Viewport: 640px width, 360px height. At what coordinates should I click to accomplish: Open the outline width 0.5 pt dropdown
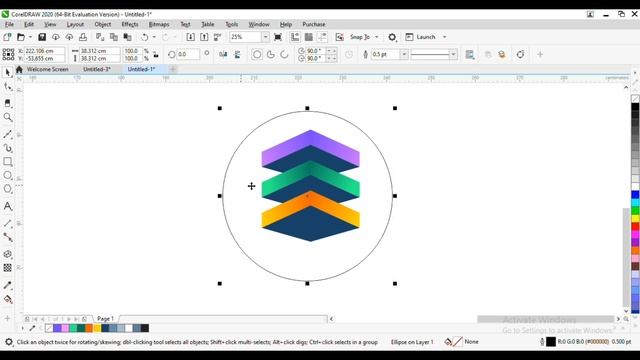pyautogui.click(x=404, y=54)
